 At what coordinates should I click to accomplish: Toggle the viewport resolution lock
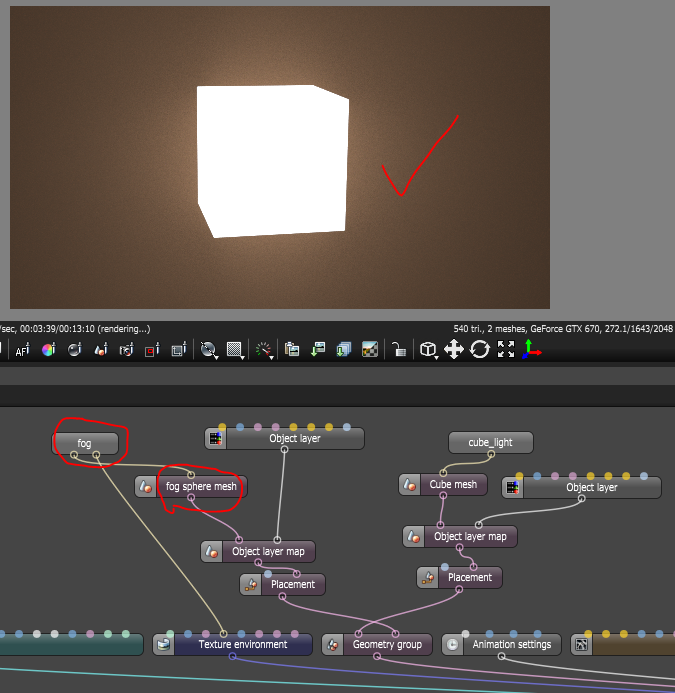[399, 350]
